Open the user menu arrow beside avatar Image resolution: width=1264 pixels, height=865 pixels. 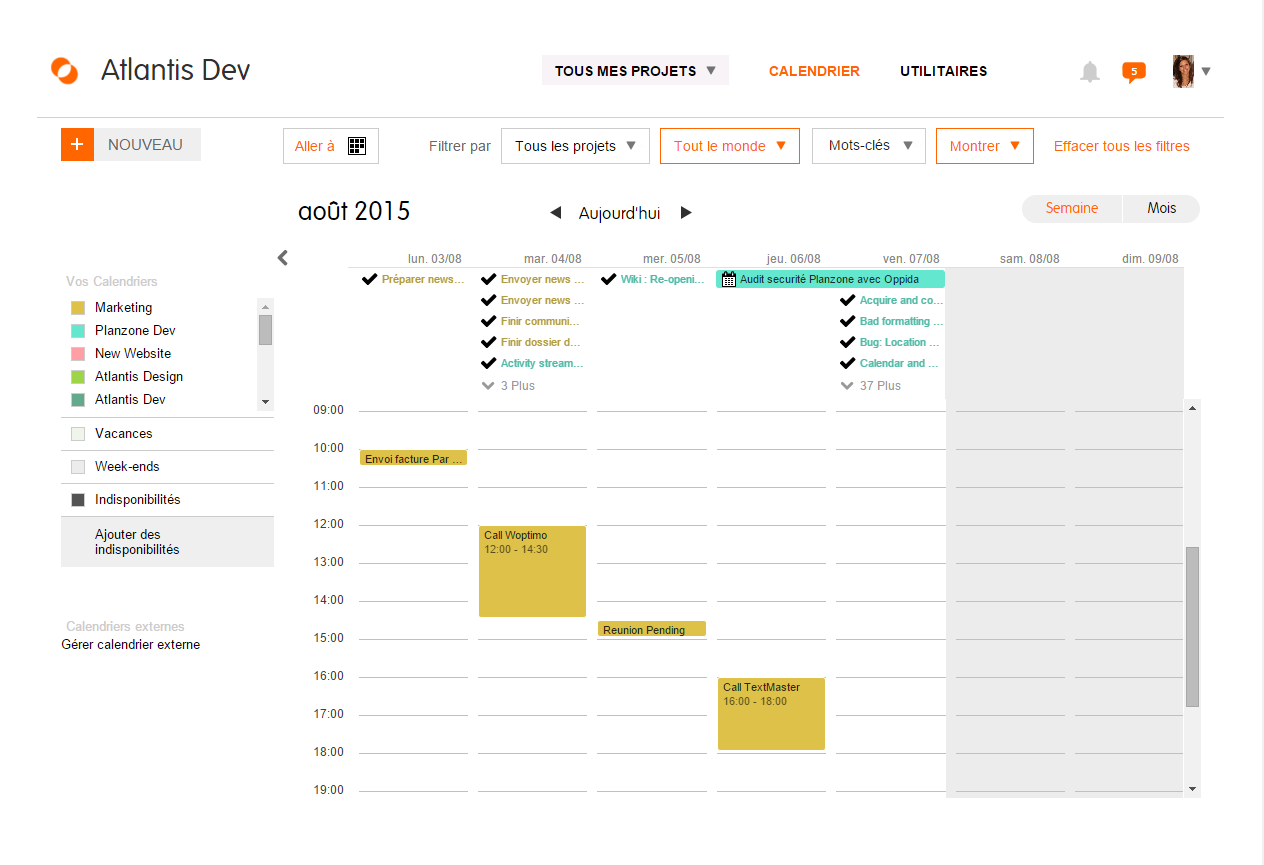point(1206,71)
